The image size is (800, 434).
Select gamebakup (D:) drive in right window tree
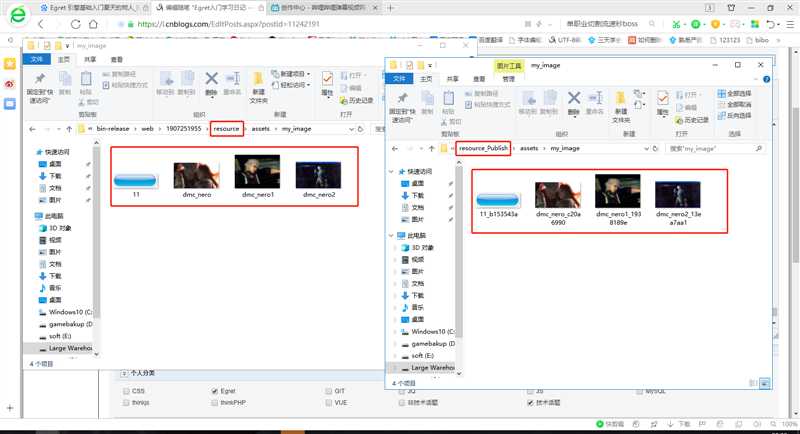pyautogui.click(x=428, y=344)
